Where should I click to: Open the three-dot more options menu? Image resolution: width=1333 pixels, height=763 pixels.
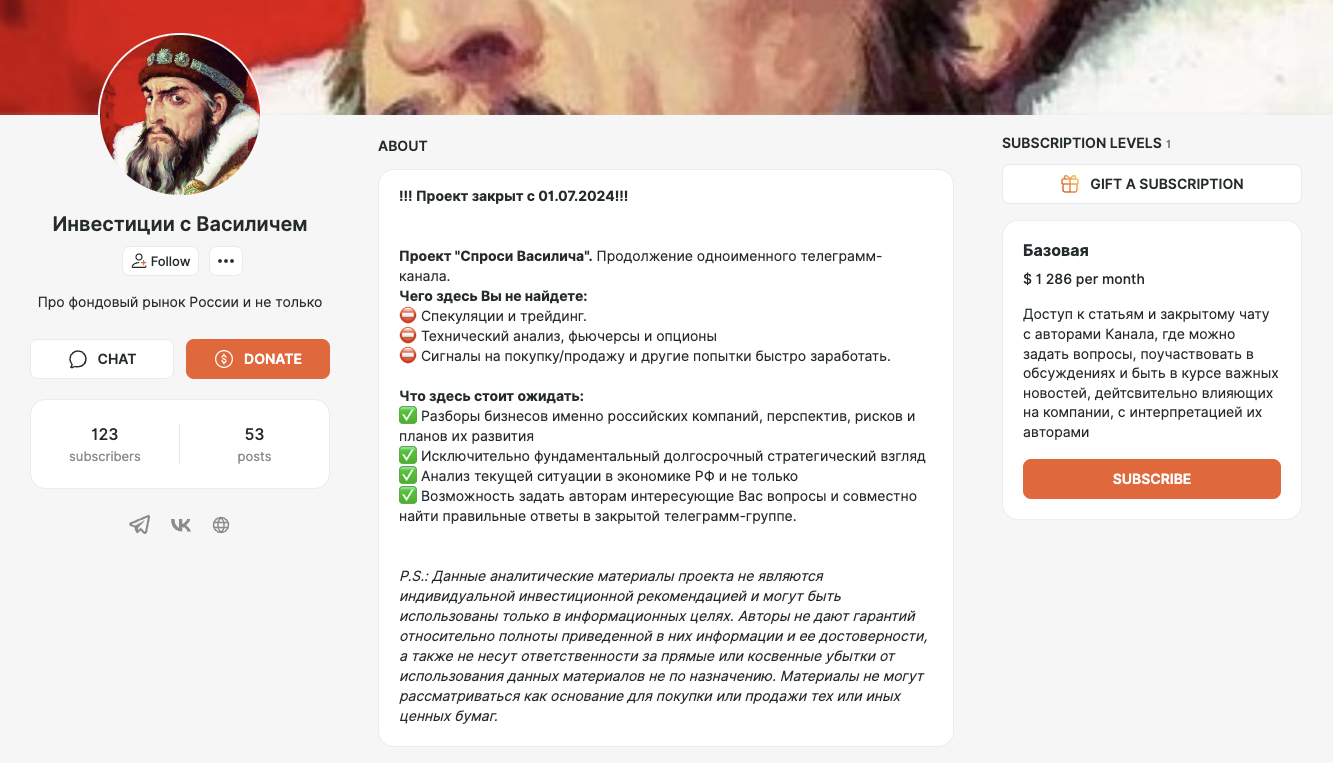coord(226,261)
